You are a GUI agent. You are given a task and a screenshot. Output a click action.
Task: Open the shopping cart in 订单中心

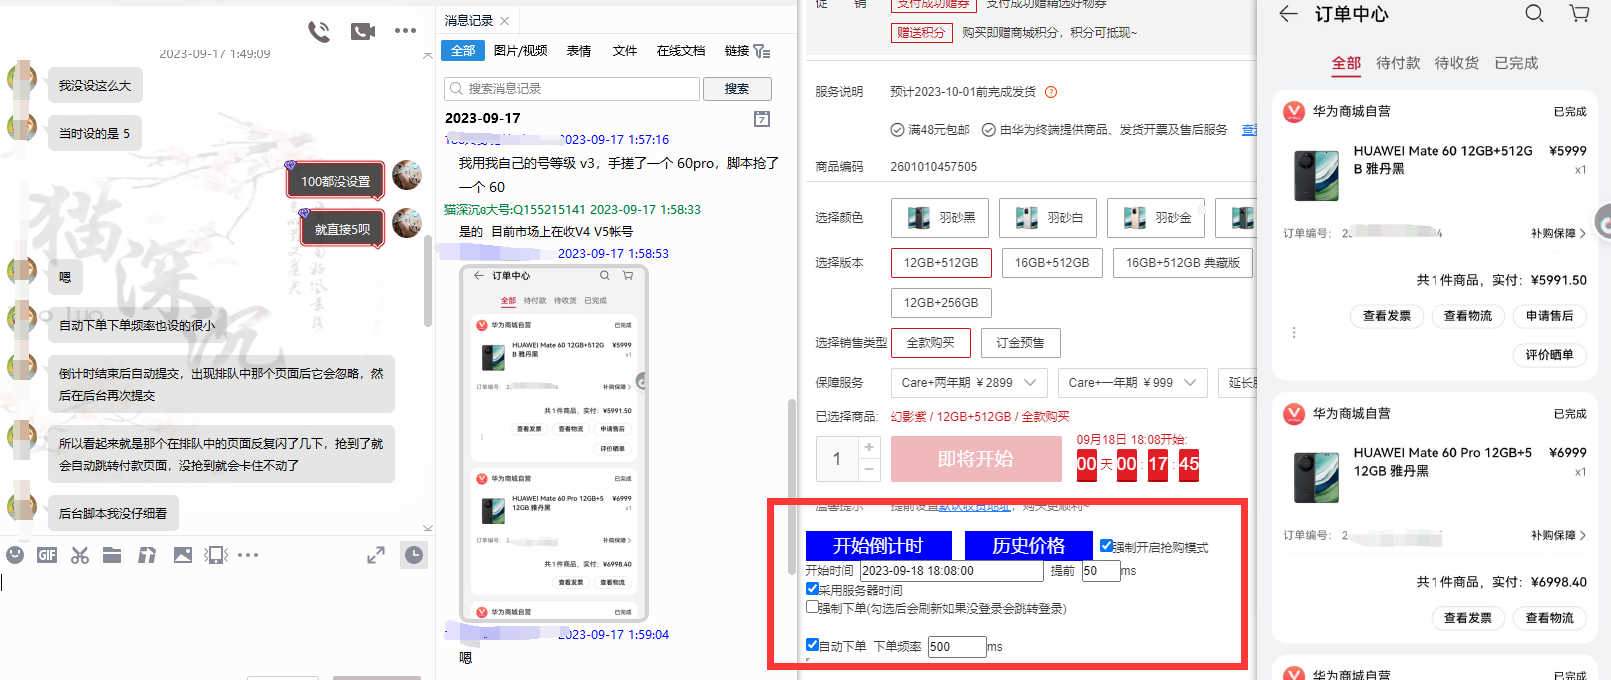(1579, 14)
